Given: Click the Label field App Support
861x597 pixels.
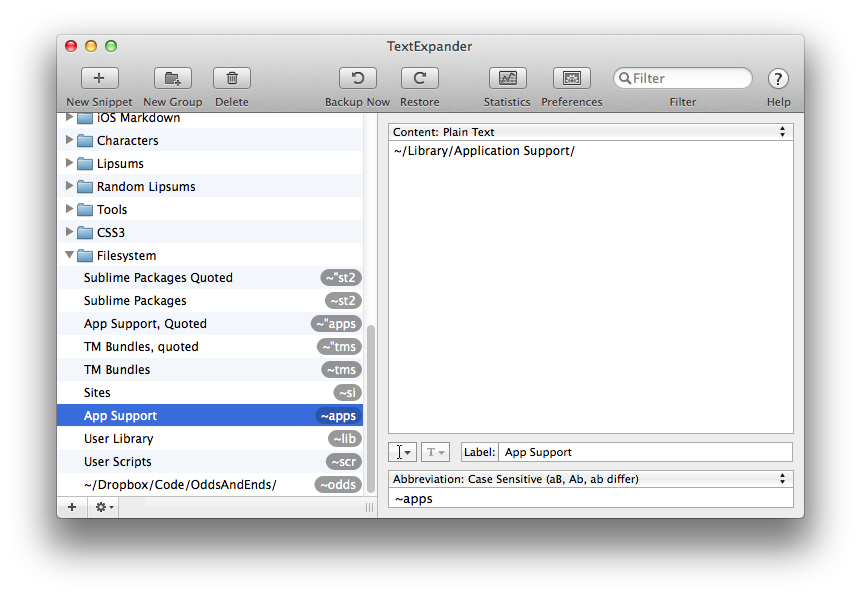Looking at the screenshot, I should [x=645, y=452].
